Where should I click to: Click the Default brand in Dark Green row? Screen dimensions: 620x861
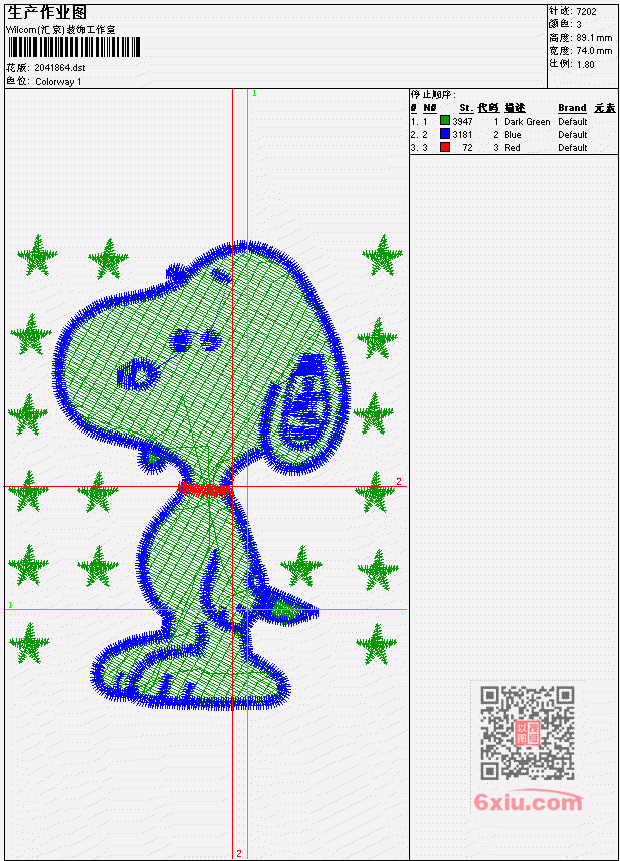572,121
